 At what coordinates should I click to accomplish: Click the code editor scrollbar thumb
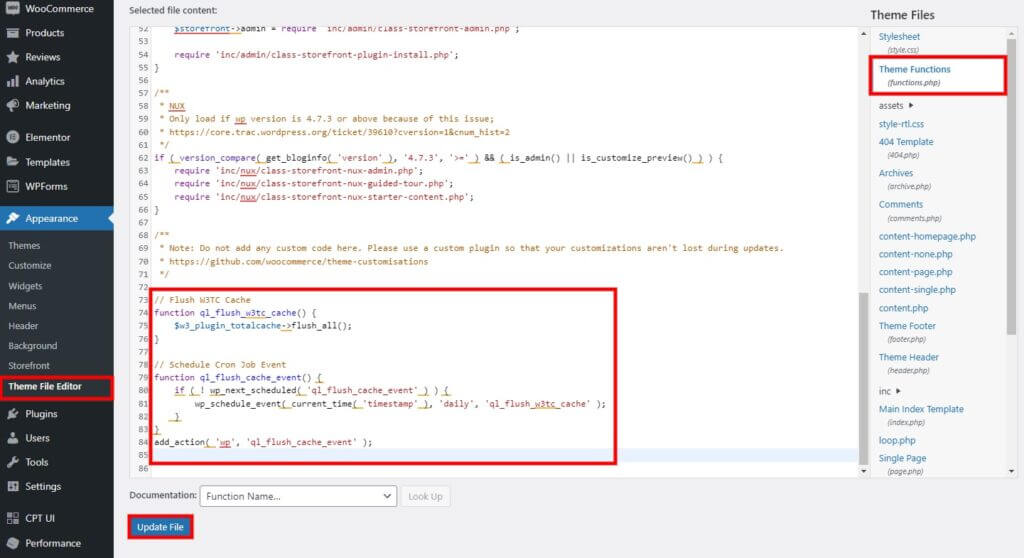pos(863,378)
